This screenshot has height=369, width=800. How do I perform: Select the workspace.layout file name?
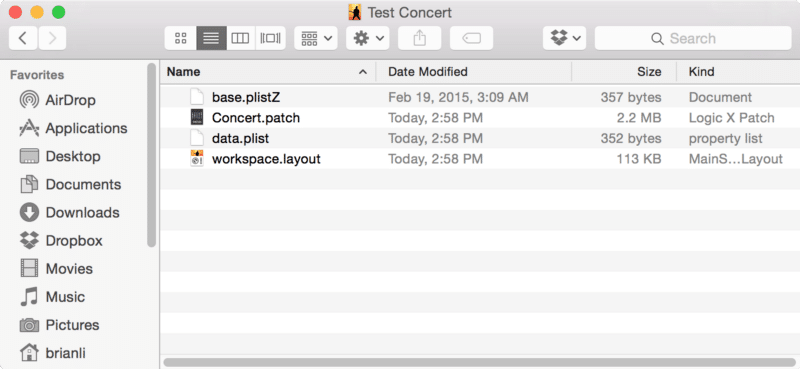coord(266,159)
